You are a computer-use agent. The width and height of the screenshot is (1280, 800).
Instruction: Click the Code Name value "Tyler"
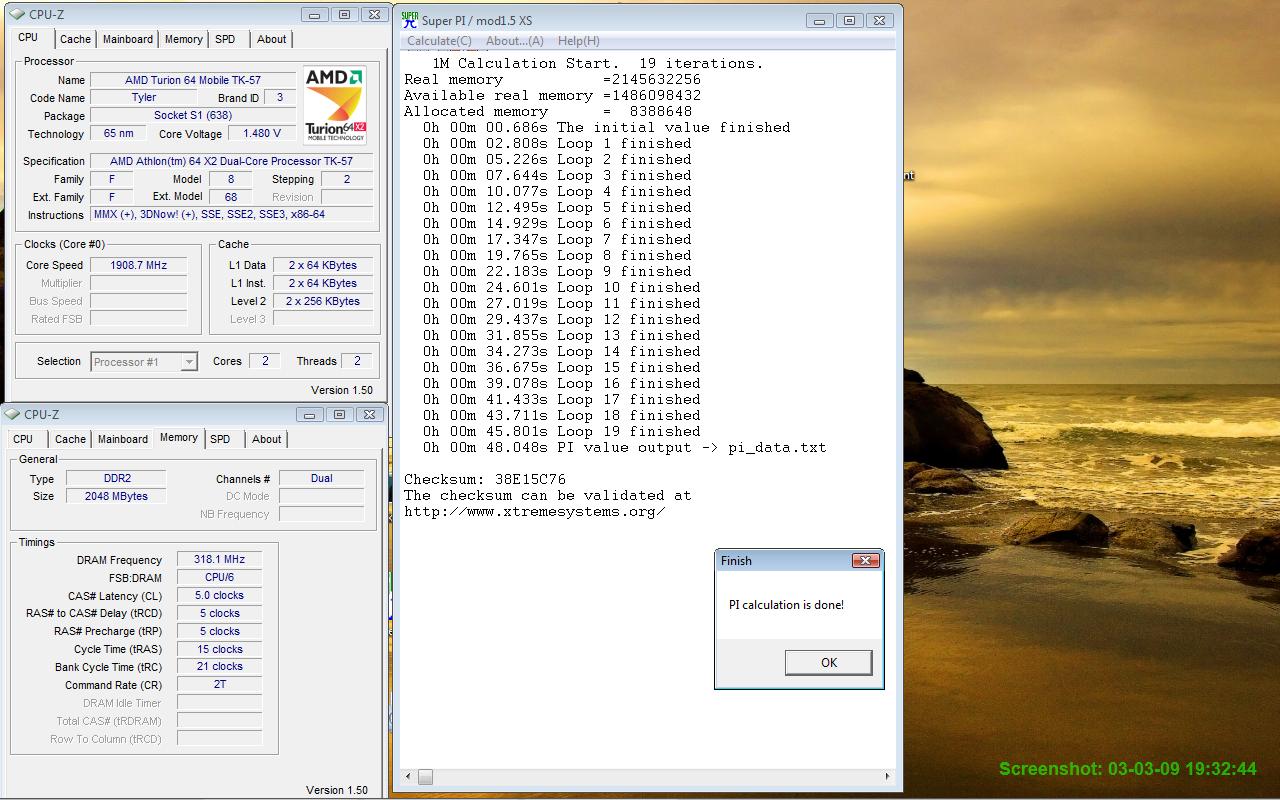(x=144, y=98)
